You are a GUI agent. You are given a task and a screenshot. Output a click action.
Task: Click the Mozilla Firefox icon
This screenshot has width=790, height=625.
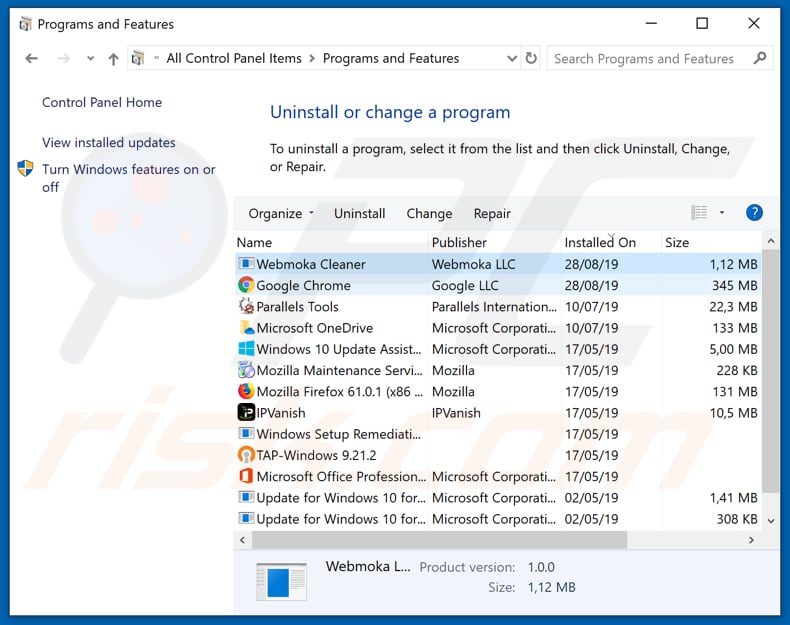[246, 391]
